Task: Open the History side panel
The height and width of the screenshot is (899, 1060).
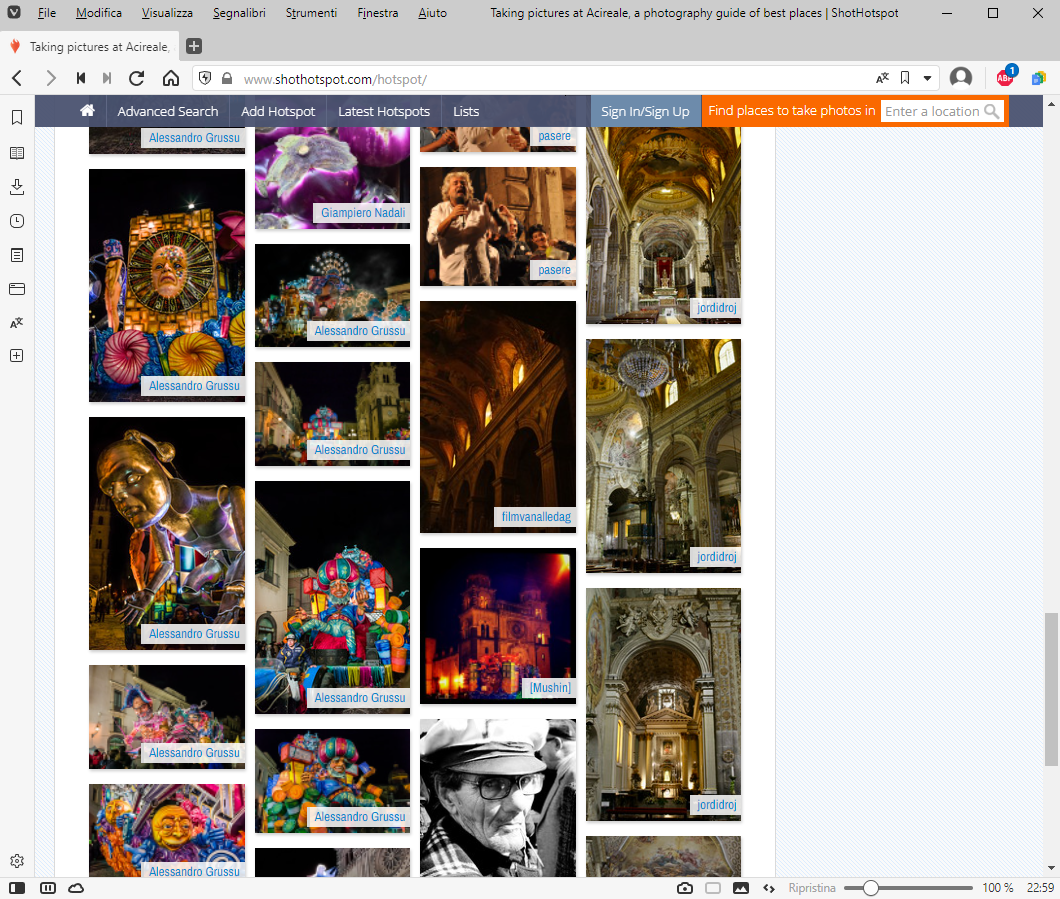Action: pos(17,221)
